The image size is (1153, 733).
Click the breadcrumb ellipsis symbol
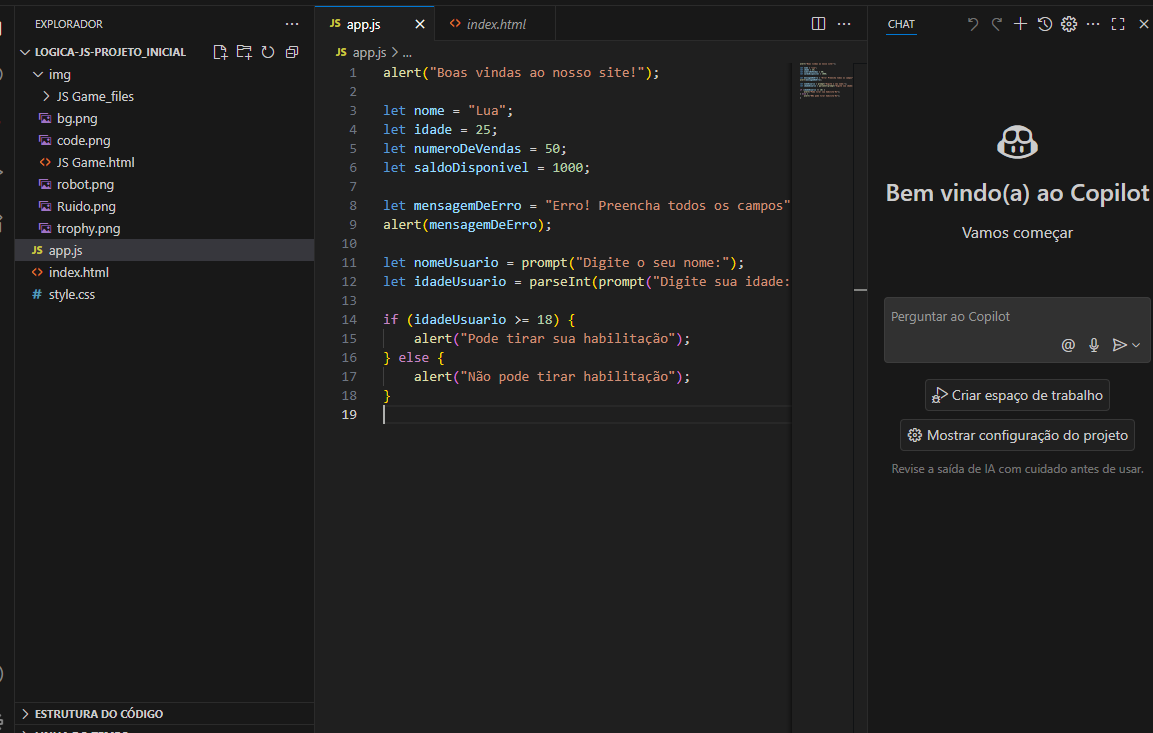click(407, 53)
